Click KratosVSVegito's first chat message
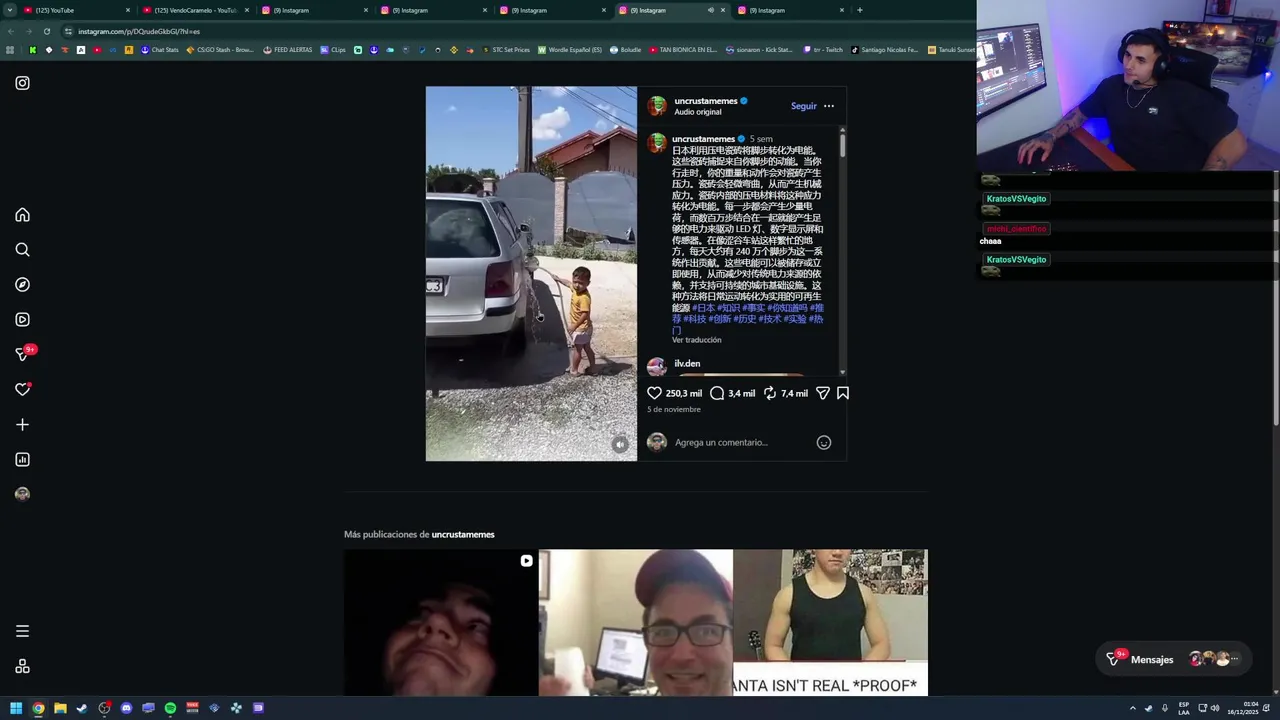This screenshot has height=720, width=1280. [x=1016, y=199]
